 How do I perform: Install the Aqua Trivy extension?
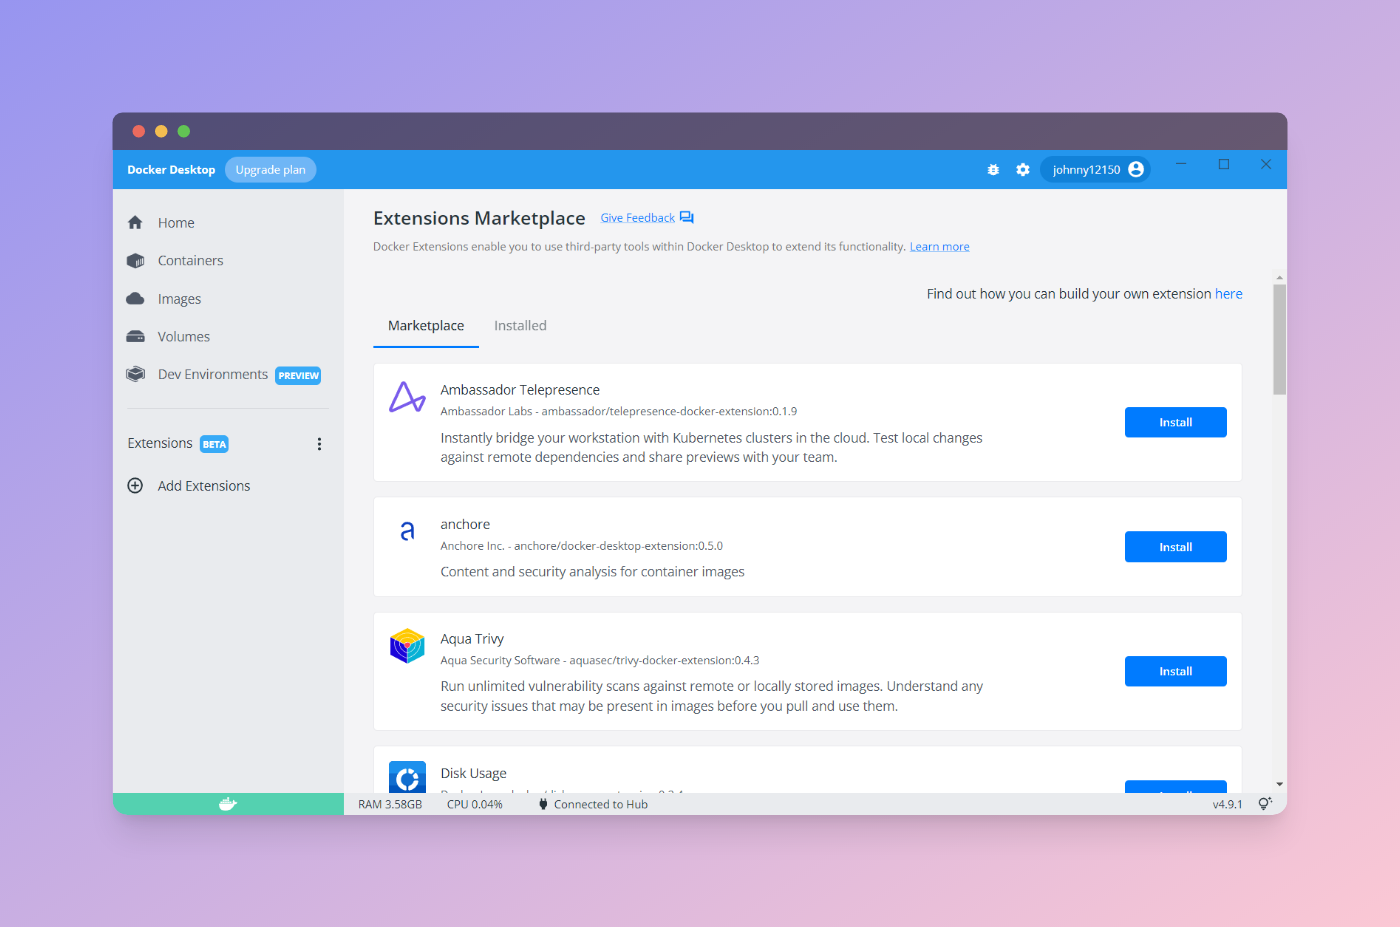click(x=1175, y=671)
